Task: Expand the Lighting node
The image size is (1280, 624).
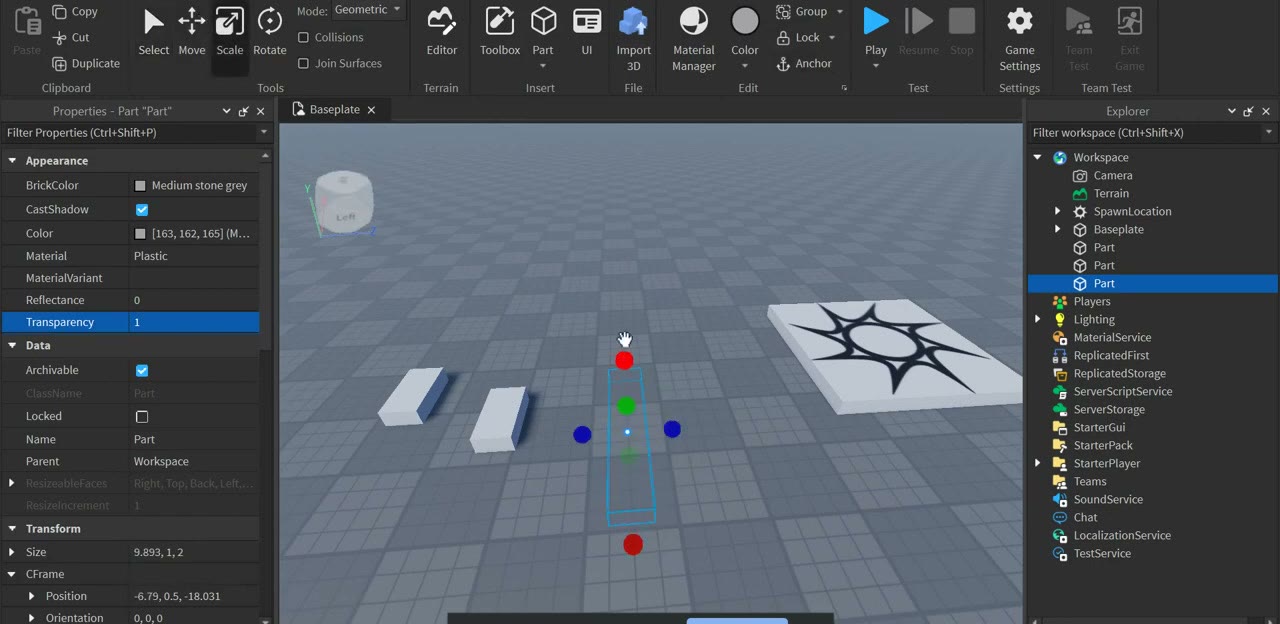Action: [1037, 319]
